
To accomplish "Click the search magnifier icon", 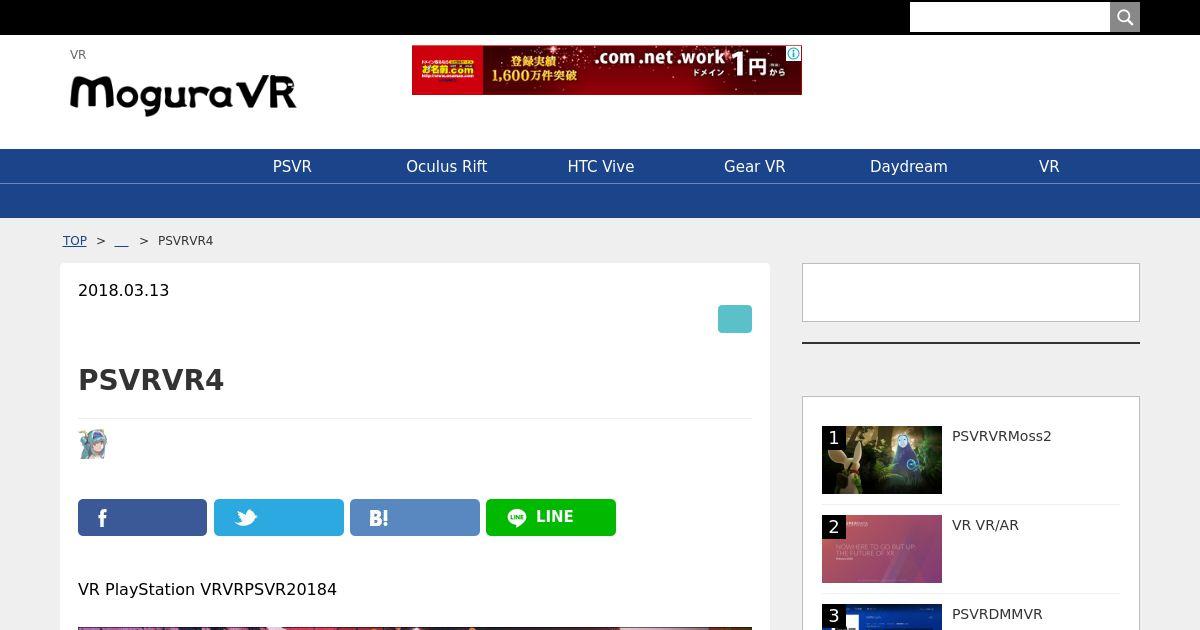I will click(1125, 17).
